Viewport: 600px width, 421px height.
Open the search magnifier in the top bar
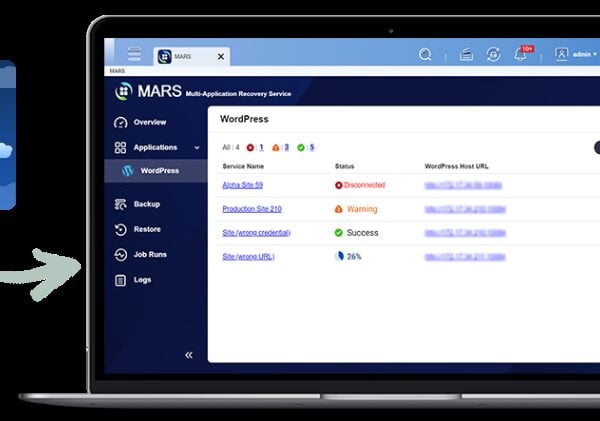click(425, 54)
